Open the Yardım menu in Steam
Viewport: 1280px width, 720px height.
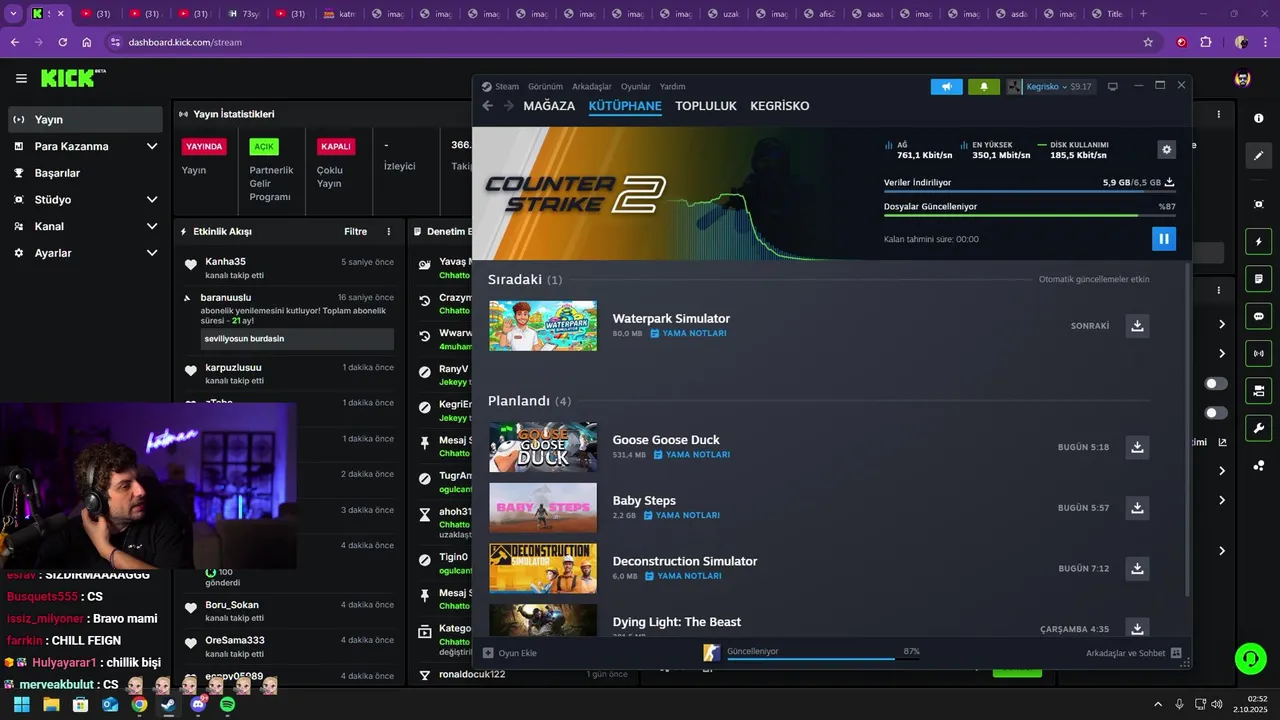pyautogui.click(x=673, y=87)
